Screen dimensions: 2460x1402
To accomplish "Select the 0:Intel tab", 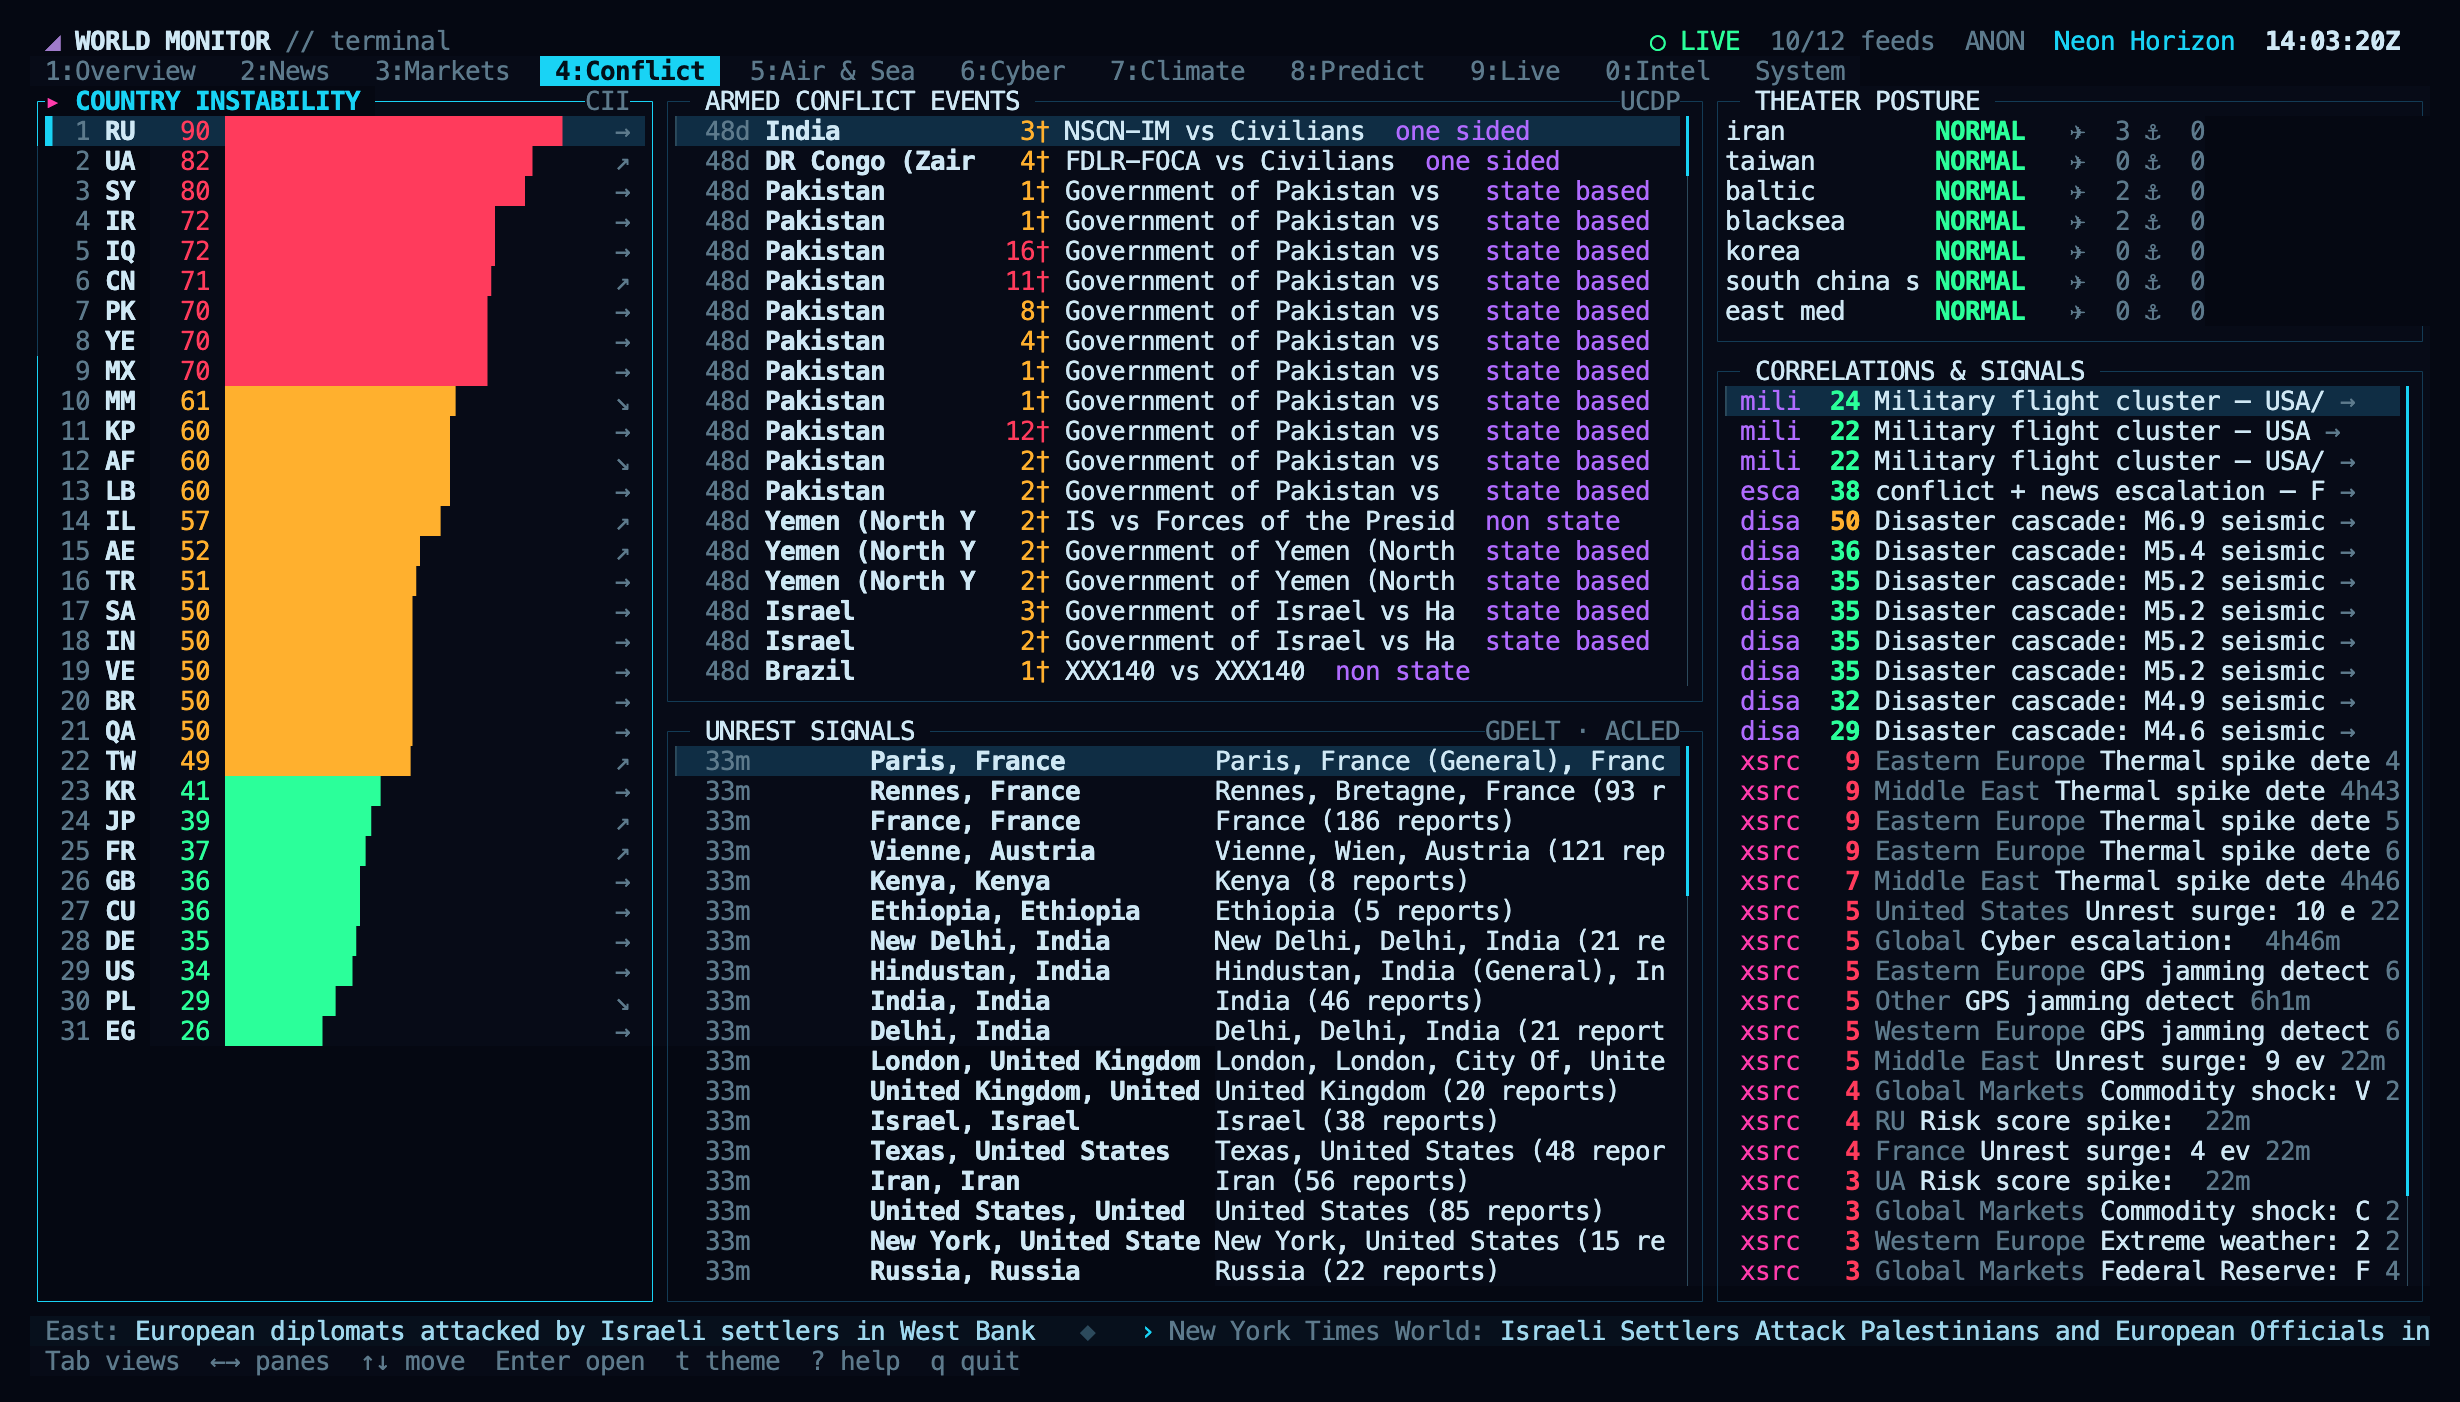I will click(x=1657, y=71).
